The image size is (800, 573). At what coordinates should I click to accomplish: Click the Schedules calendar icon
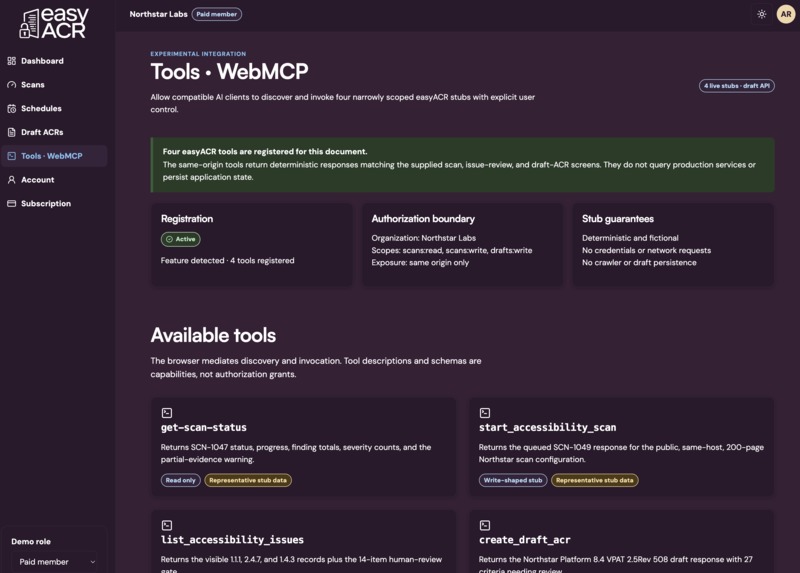pyautogui.click(x=12, y=109)
